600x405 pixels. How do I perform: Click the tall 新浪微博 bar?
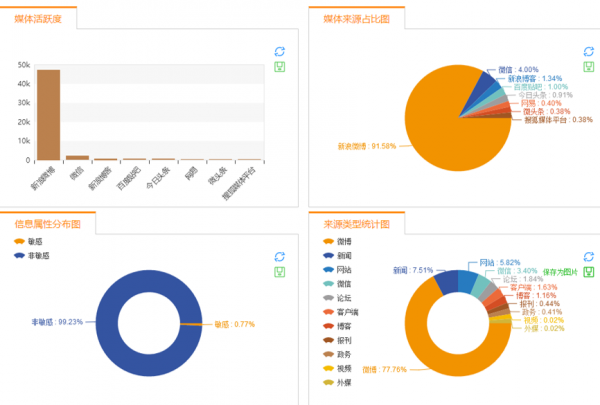(48, 114)
